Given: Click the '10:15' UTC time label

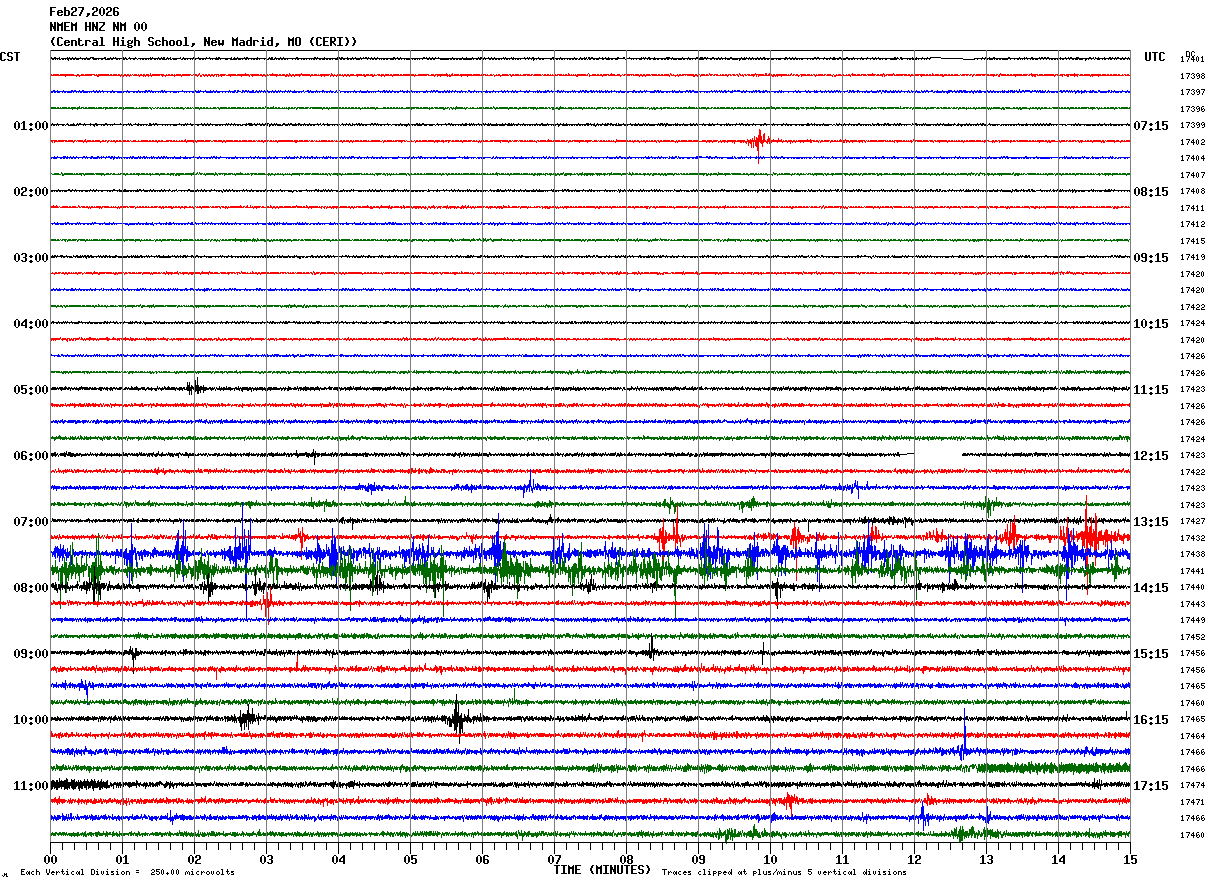Looking at the screenshot, I should coord(1151,324).
